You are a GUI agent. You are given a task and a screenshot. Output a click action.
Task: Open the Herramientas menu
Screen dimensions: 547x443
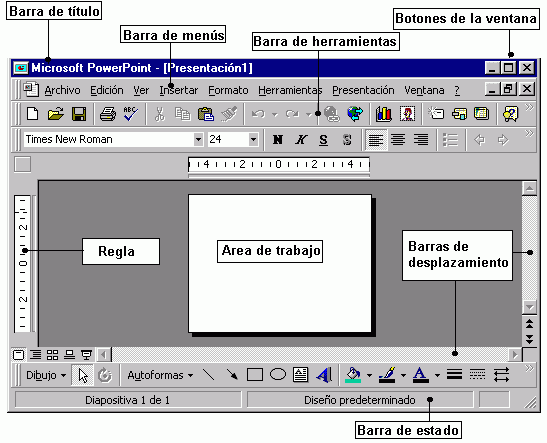pyautogui.click(x=290, y=90)
